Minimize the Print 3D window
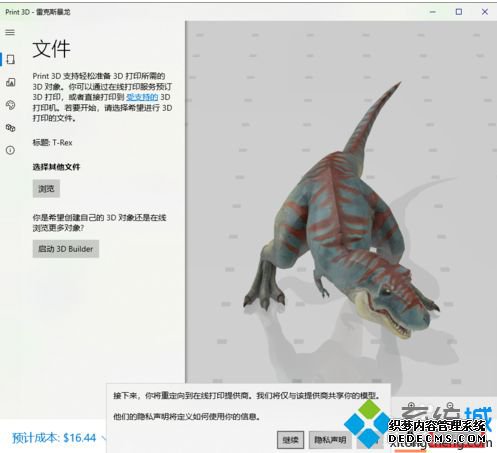 coord(433,12)
